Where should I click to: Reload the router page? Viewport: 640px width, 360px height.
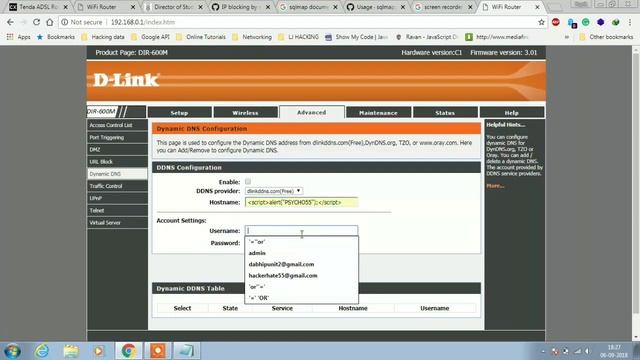tap(36, 22)
